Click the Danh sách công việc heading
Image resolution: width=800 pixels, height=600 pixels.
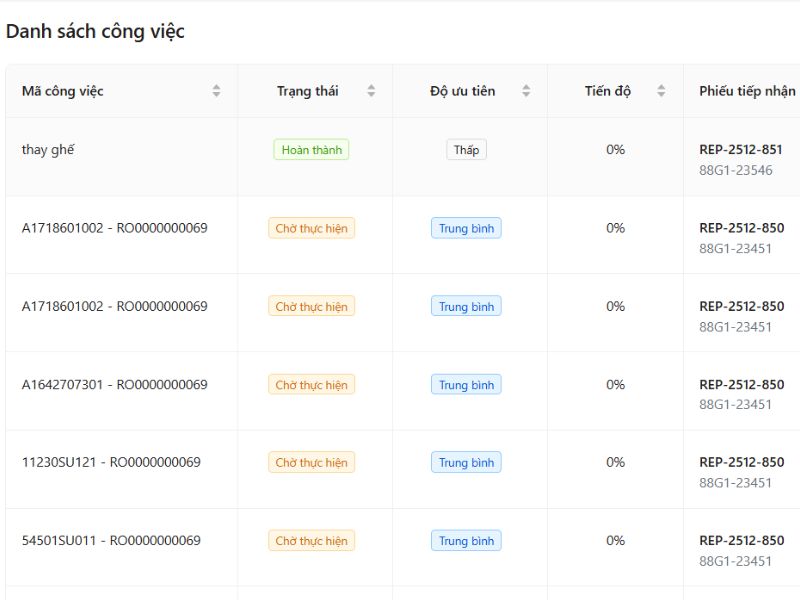pyautogui.click(x=95, y=31)
